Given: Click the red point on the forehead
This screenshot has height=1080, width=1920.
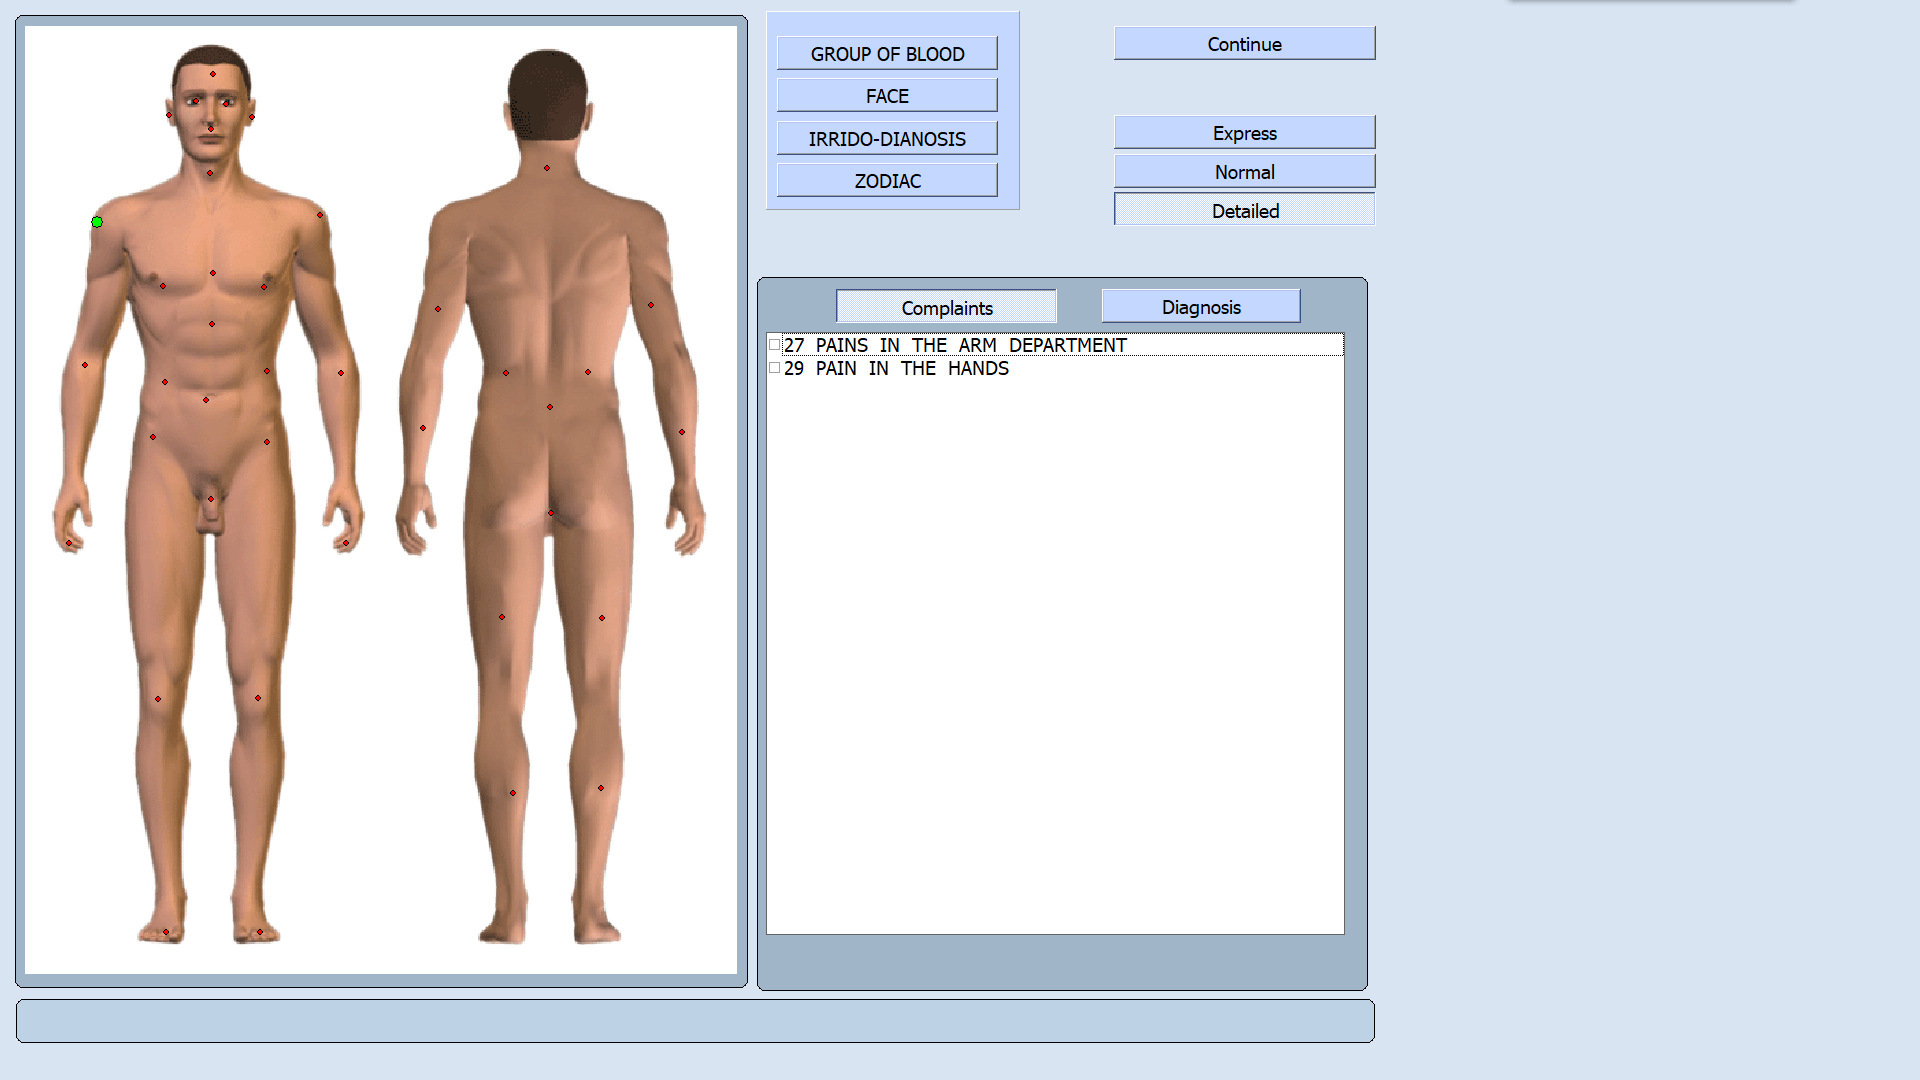Looking at the screenshot, I should (212, 74).
